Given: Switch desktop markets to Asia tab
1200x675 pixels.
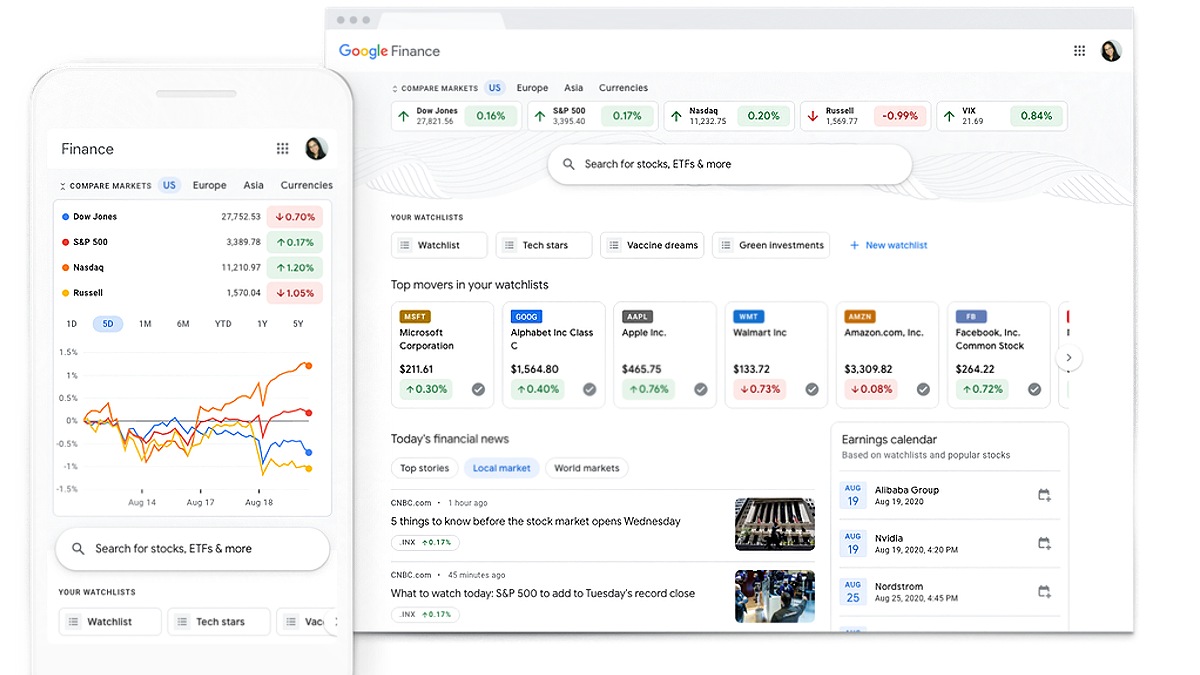Looking at the screenshot, I should click(573, 88).
